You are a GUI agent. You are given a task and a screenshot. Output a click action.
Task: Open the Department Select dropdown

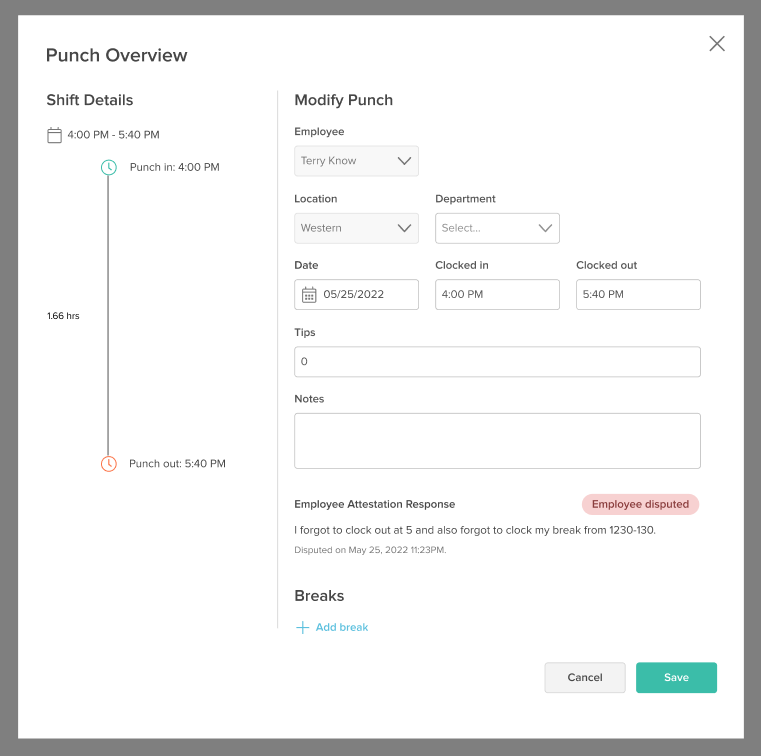(497, 228)
